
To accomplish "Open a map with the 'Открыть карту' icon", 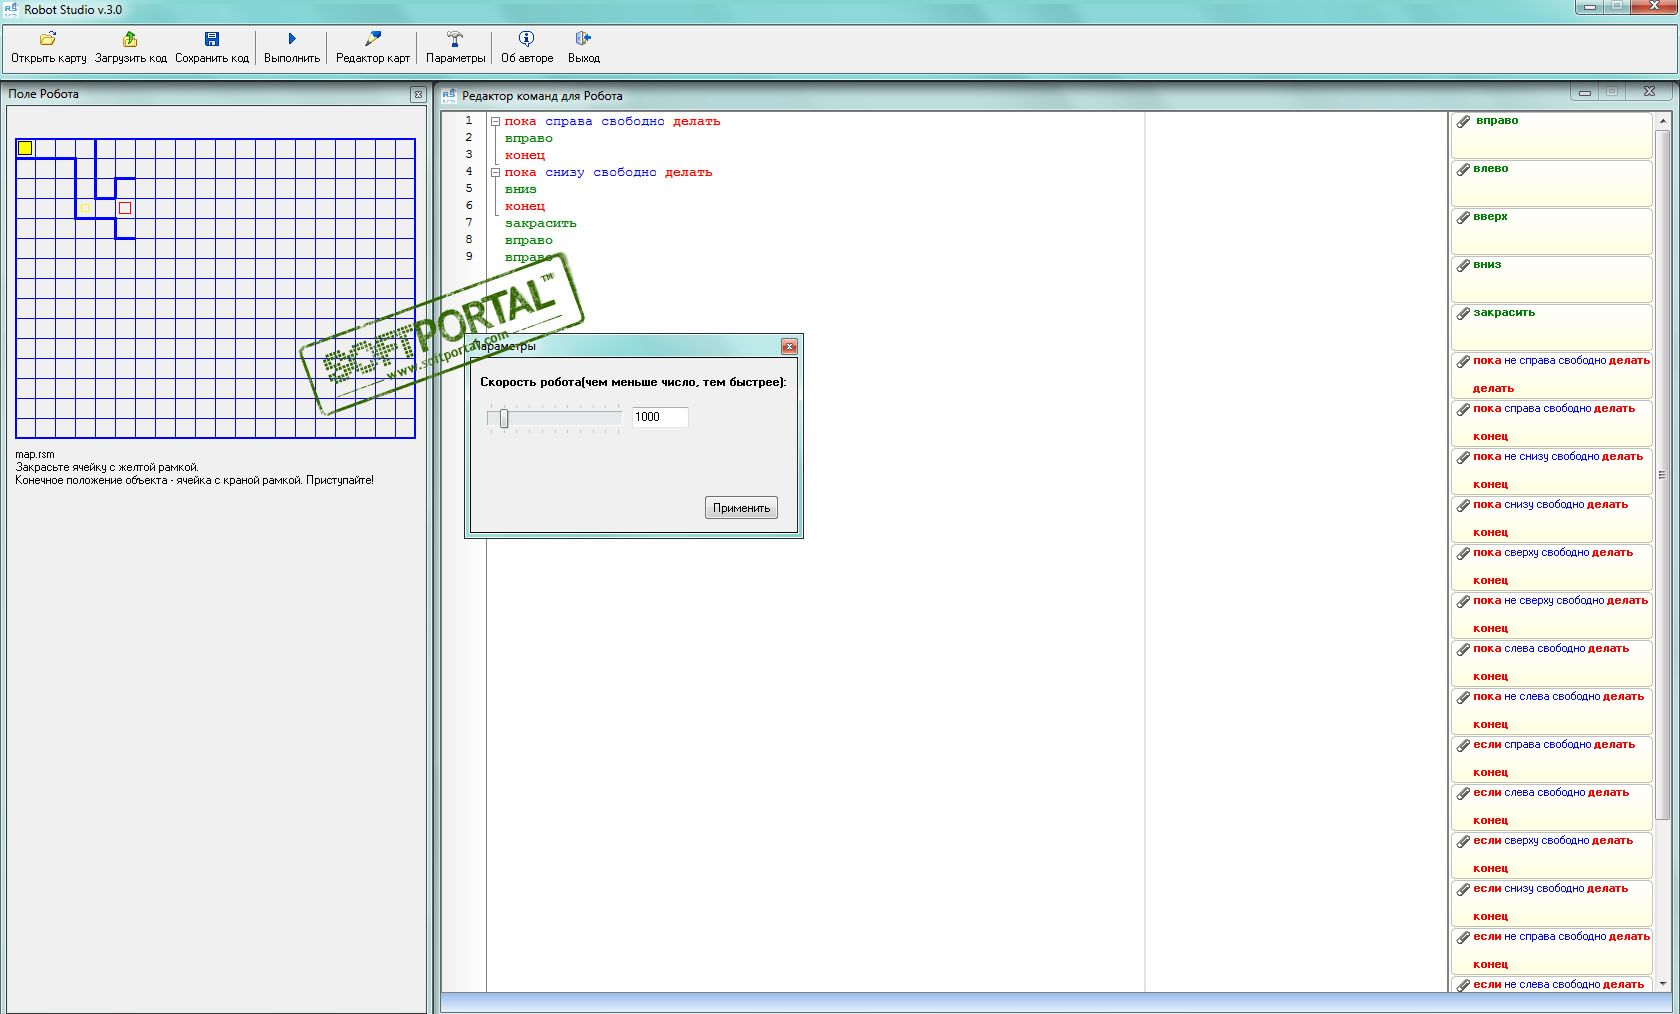I will pos(48,39).
